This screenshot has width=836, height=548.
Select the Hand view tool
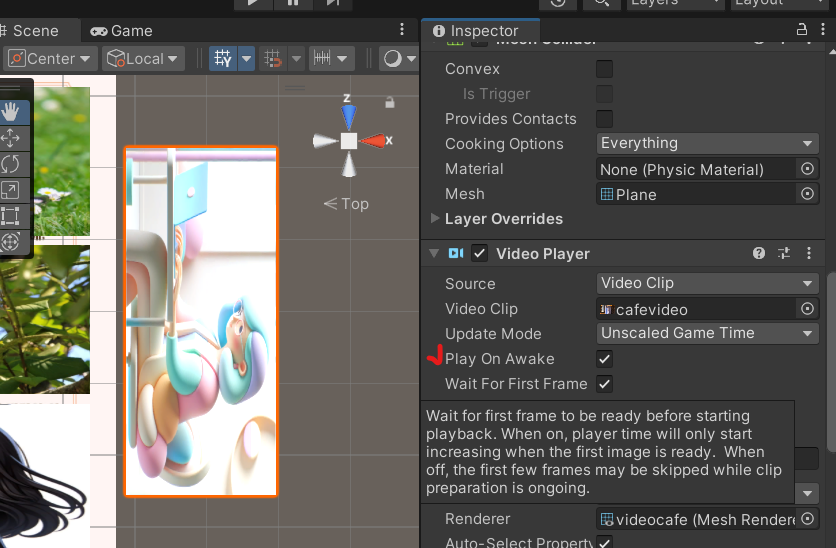(11, 112)
